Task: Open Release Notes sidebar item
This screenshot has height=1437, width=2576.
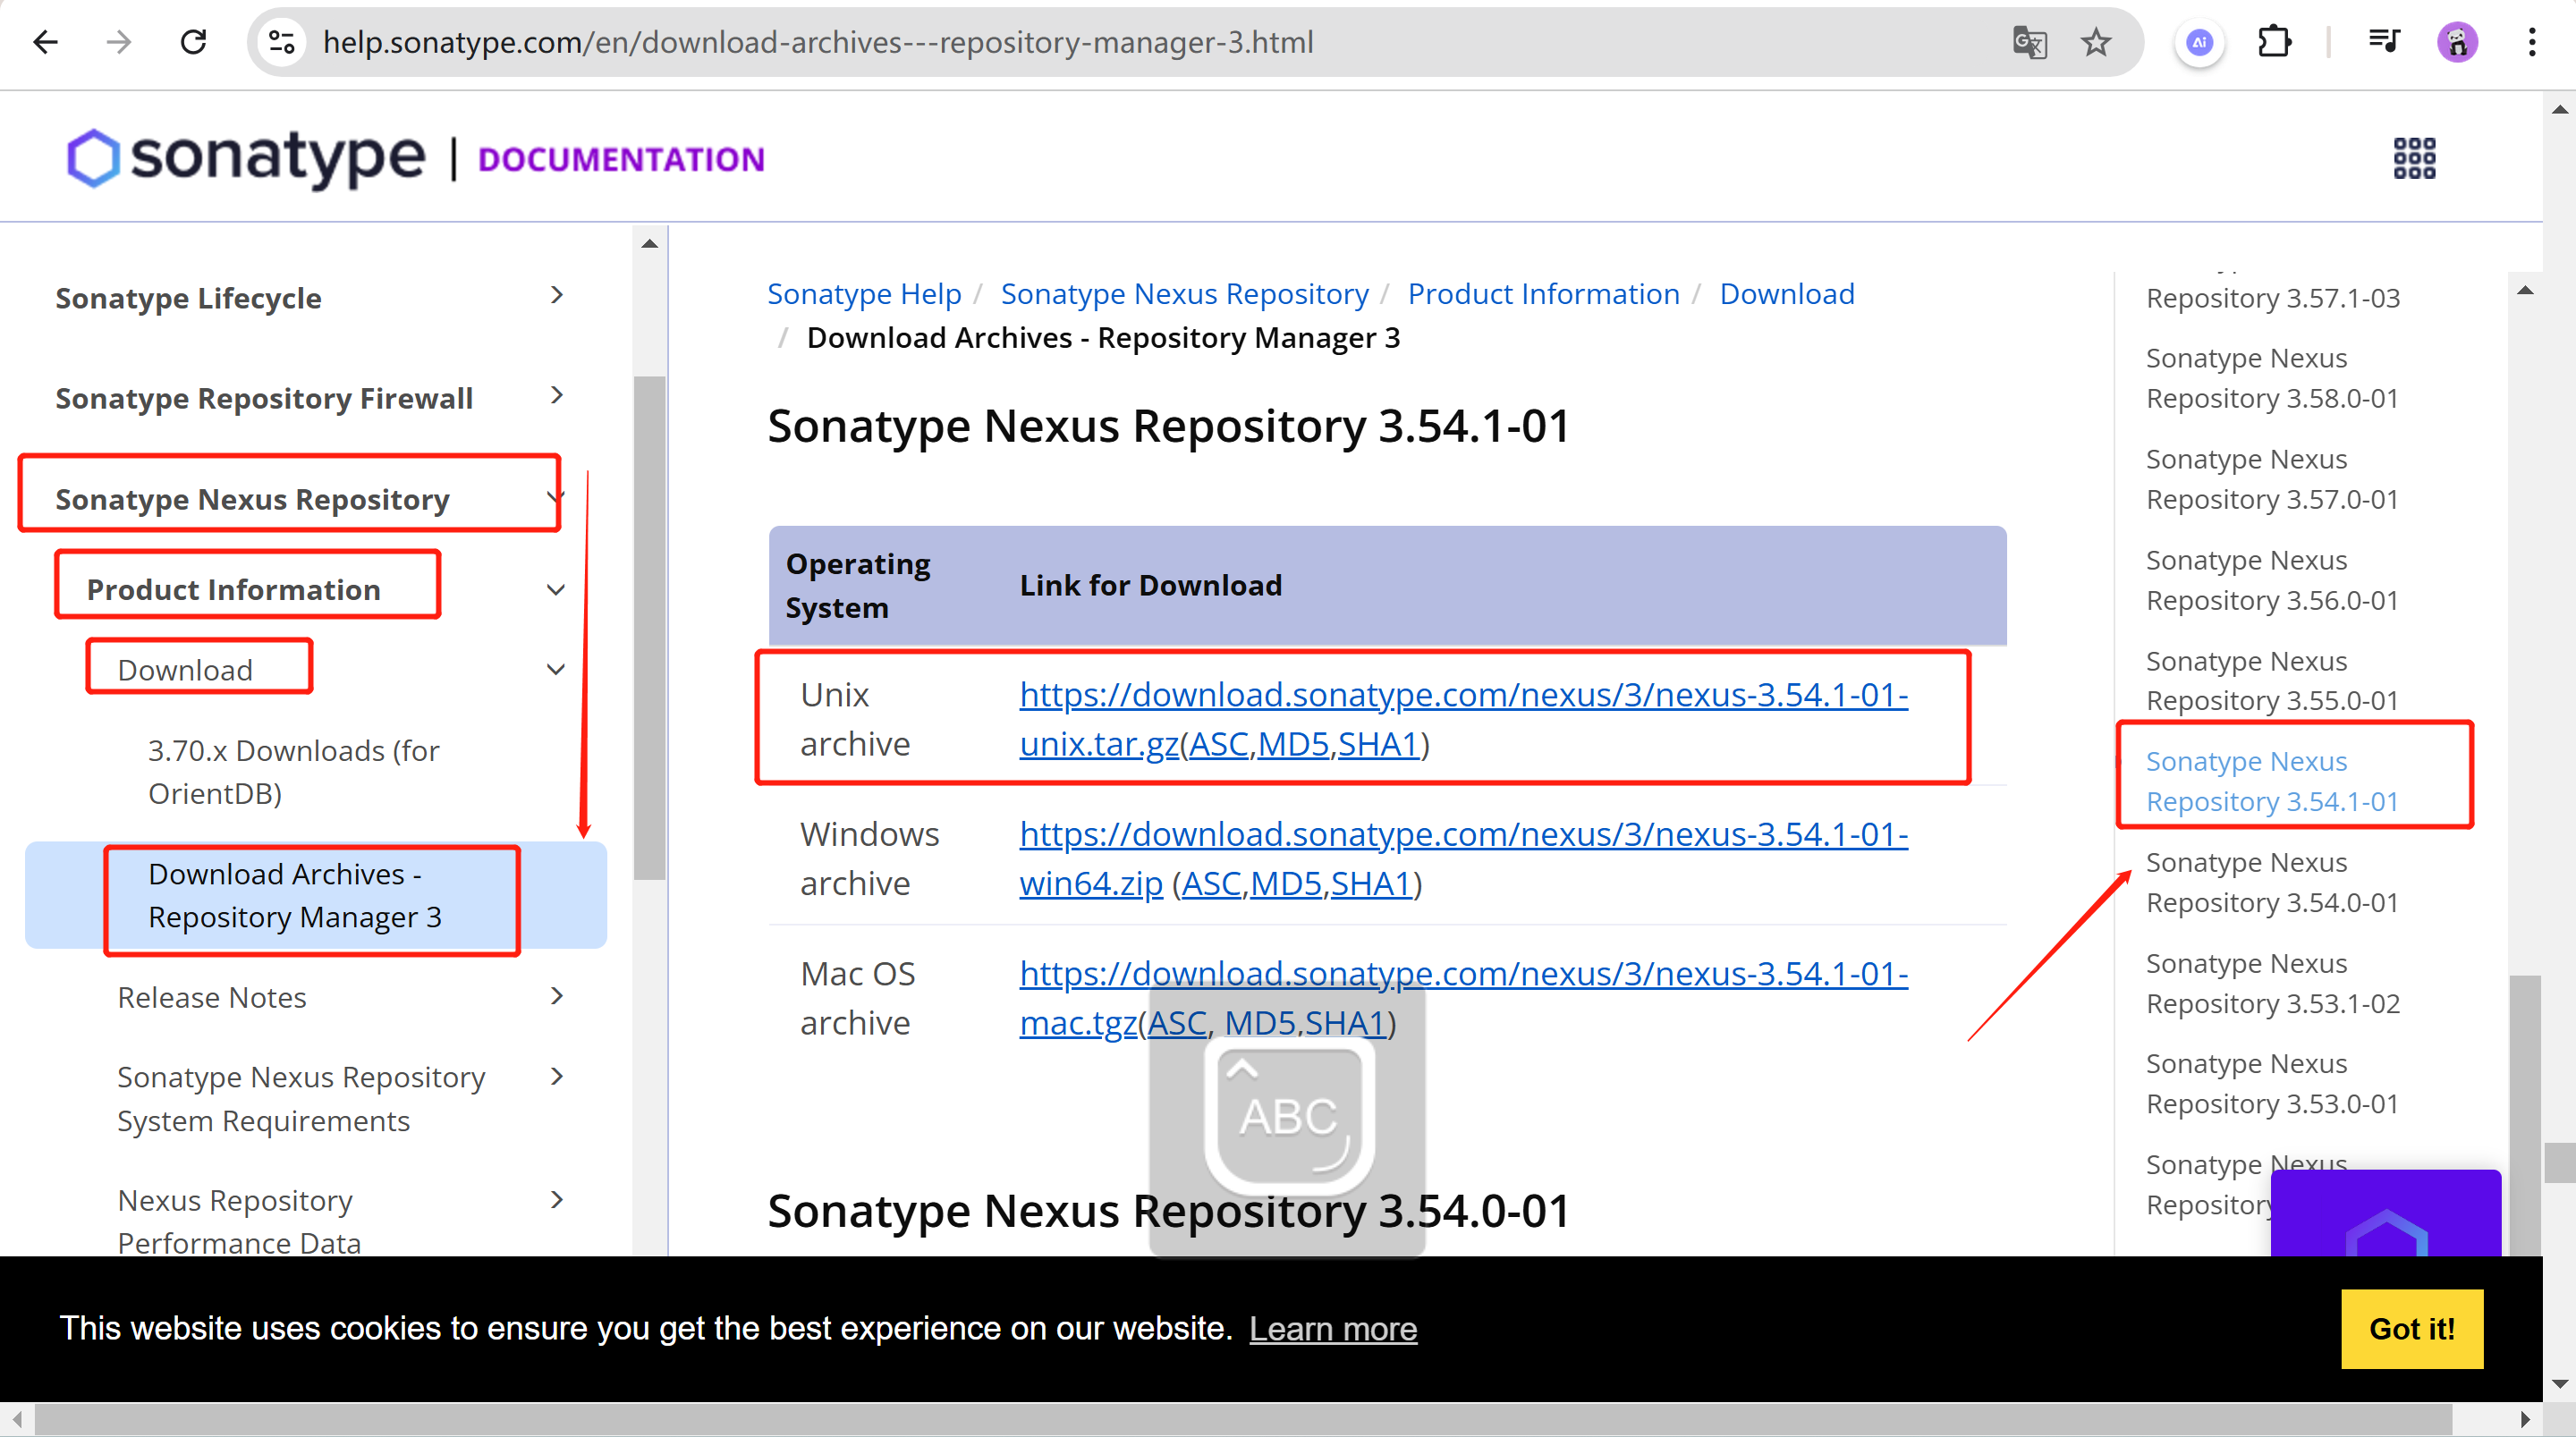Action: 212,997
